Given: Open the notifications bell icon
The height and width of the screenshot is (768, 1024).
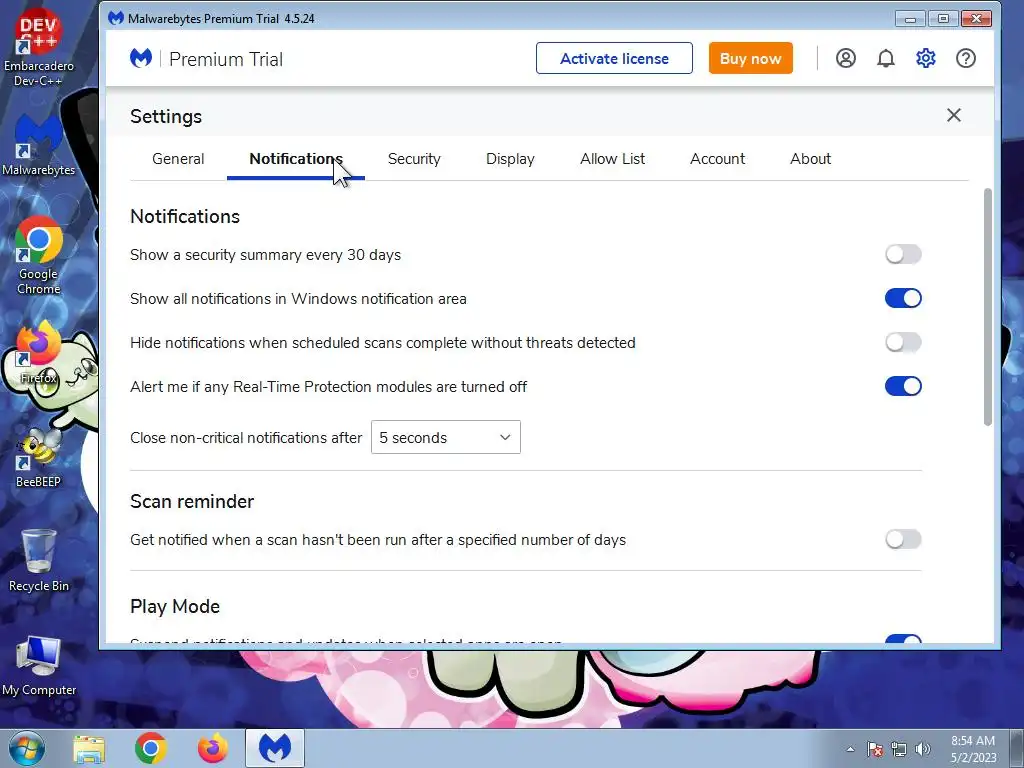Looking at the screenshot, I should click(886, 59).
